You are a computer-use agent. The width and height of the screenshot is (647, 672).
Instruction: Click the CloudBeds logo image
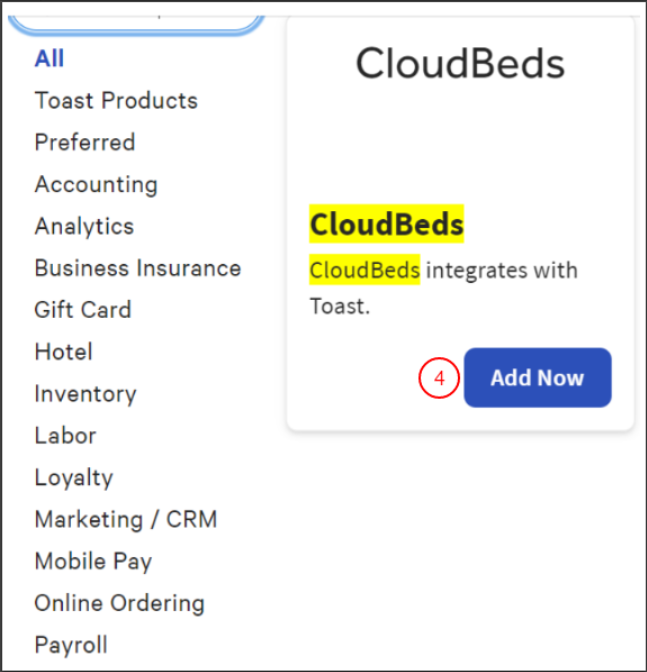[460, 65]
